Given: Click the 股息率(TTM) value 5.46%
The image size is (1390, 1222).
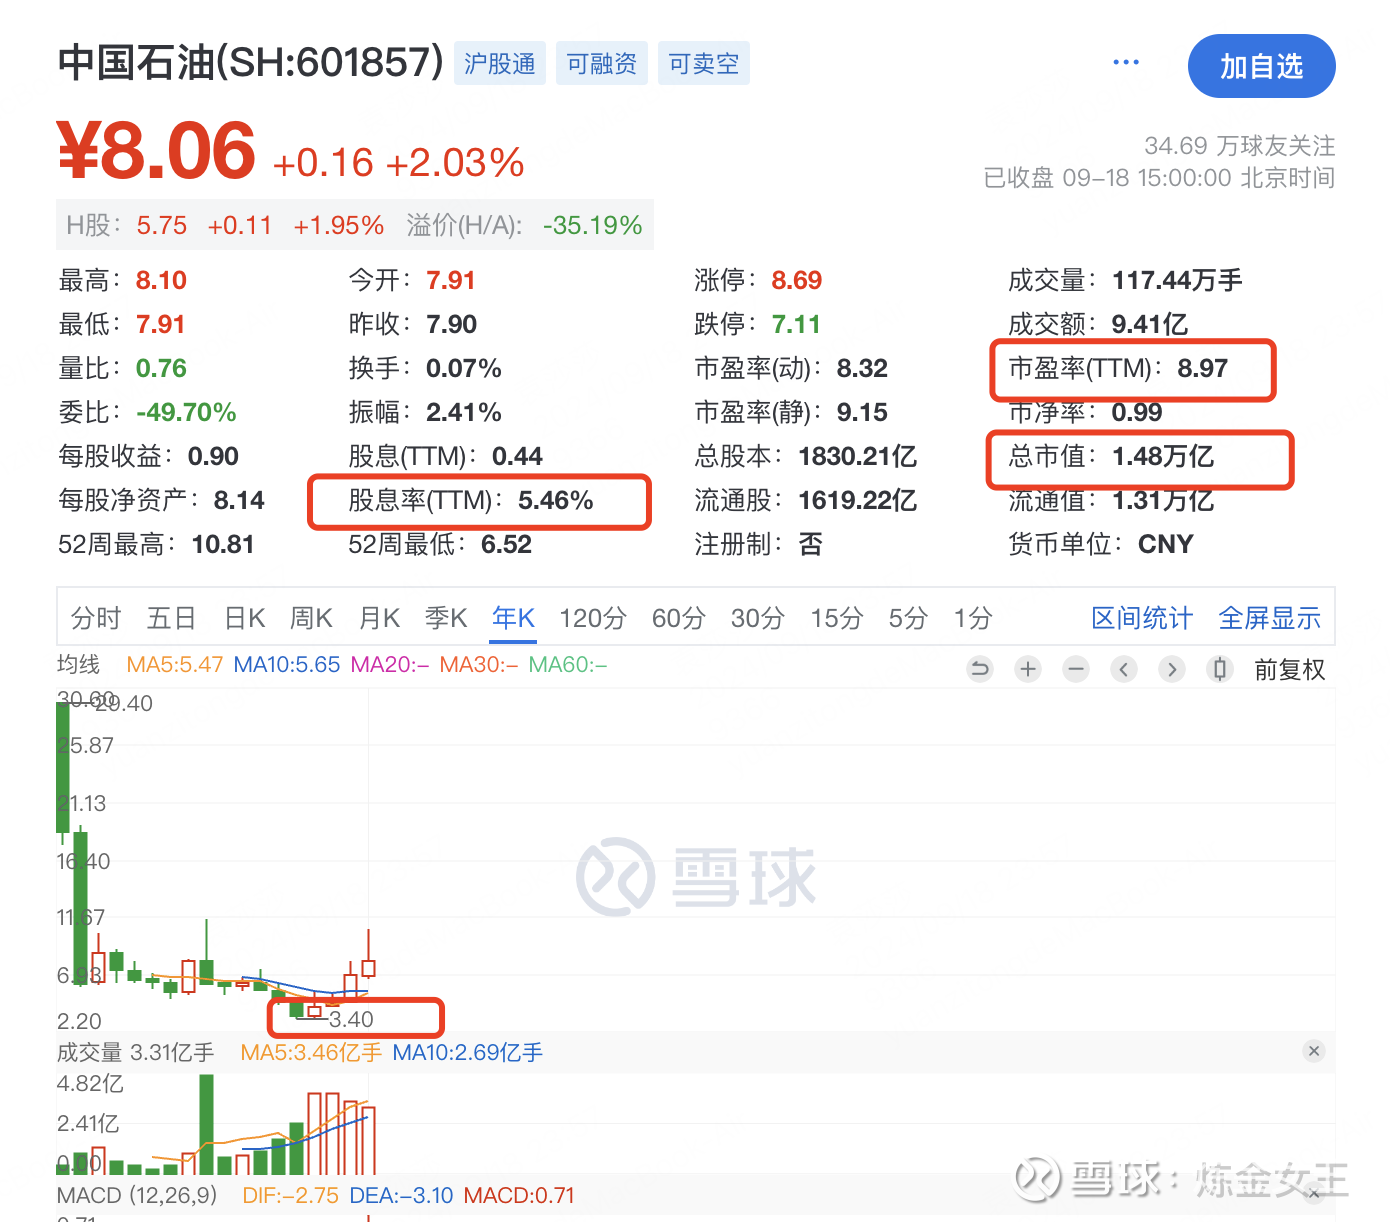Looking at the screenshot, I should coord(556,500).
